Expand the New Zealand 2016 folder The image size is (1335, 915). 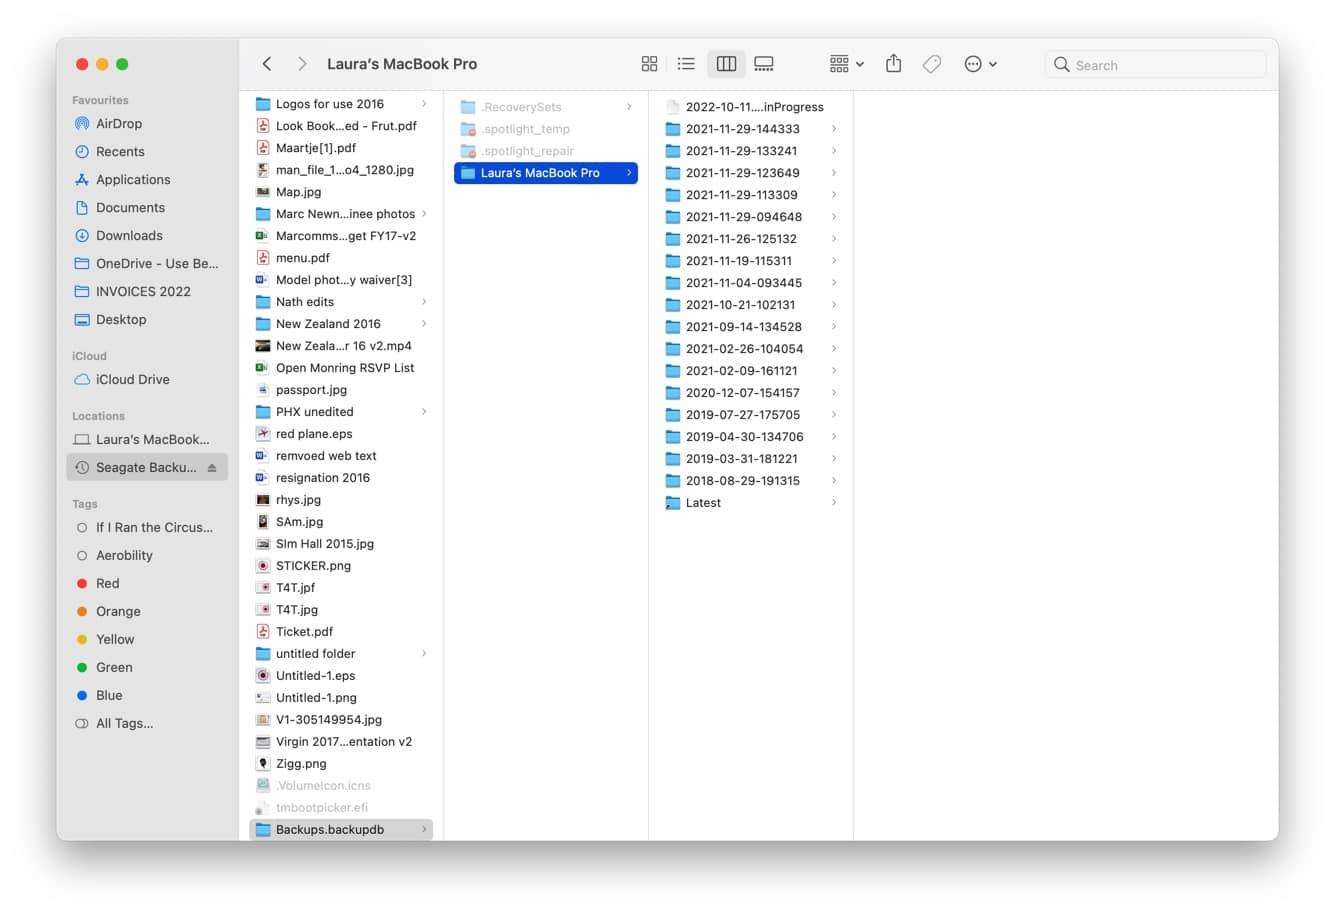point(424,323)
